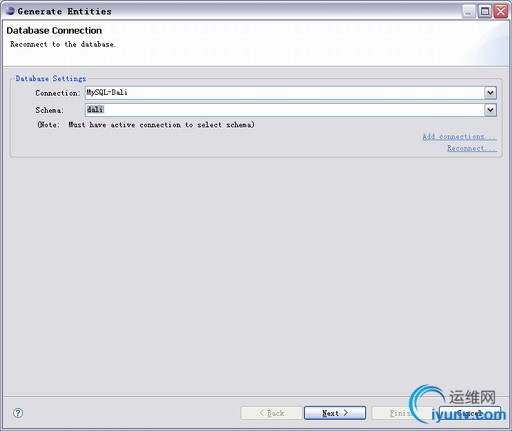
Task: Click the Eclipse icon in the title bar
Action: pyautogui.click(x=10, y=11)
